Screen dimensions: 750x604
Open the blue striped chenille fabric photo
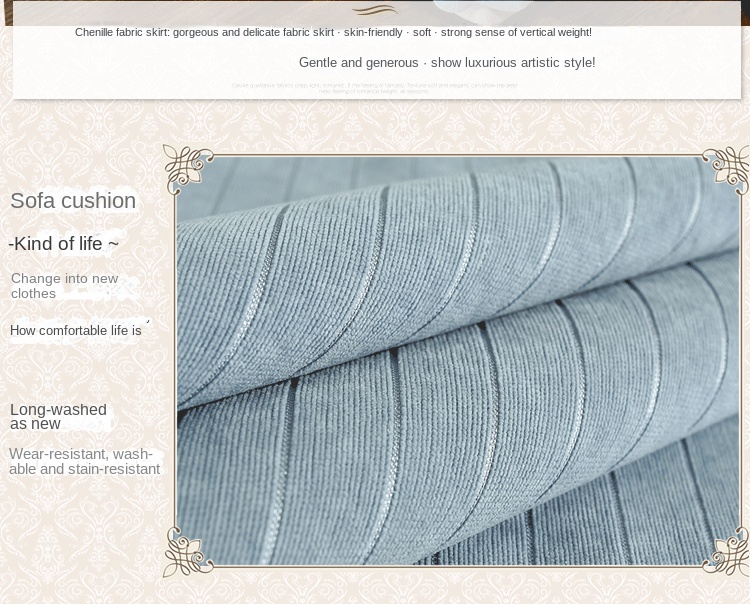point(458,360)
